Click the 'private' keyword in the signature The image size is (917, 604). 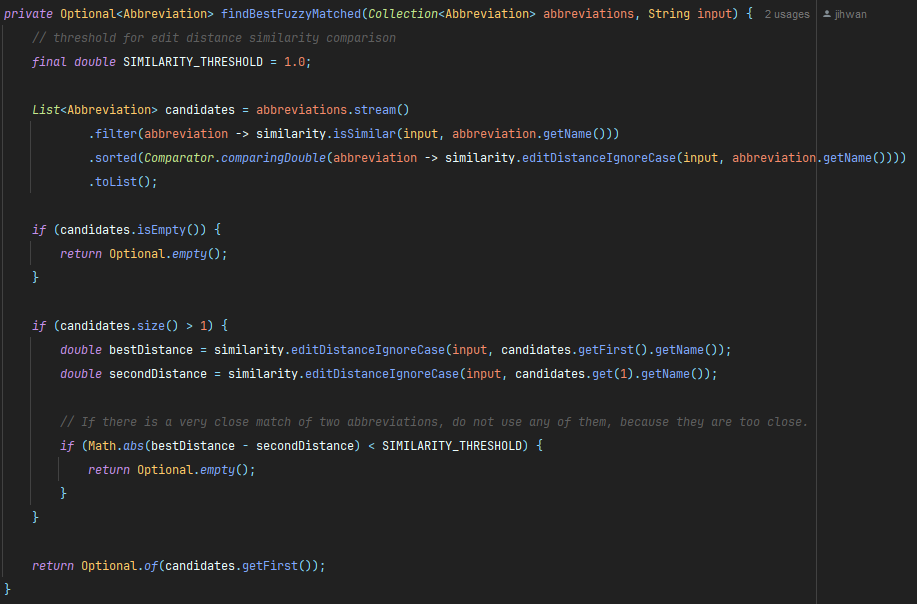tap(28, 13)
